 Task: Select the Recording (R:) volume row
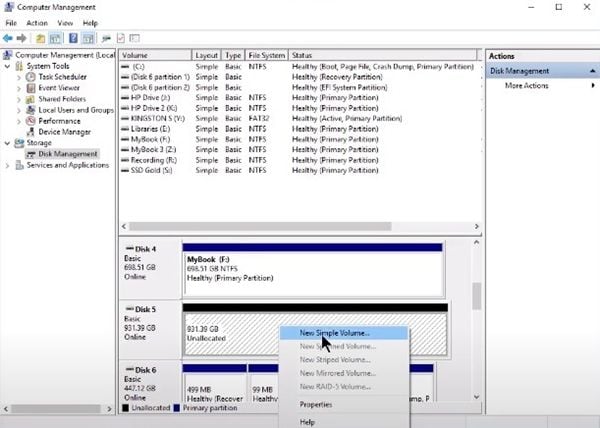pos(300,160)
